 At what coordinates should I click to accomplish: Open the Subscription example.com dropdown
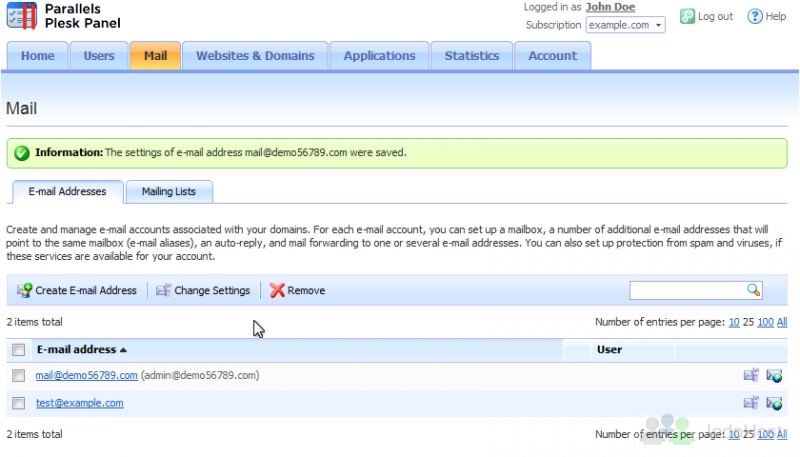click(626, 25)
